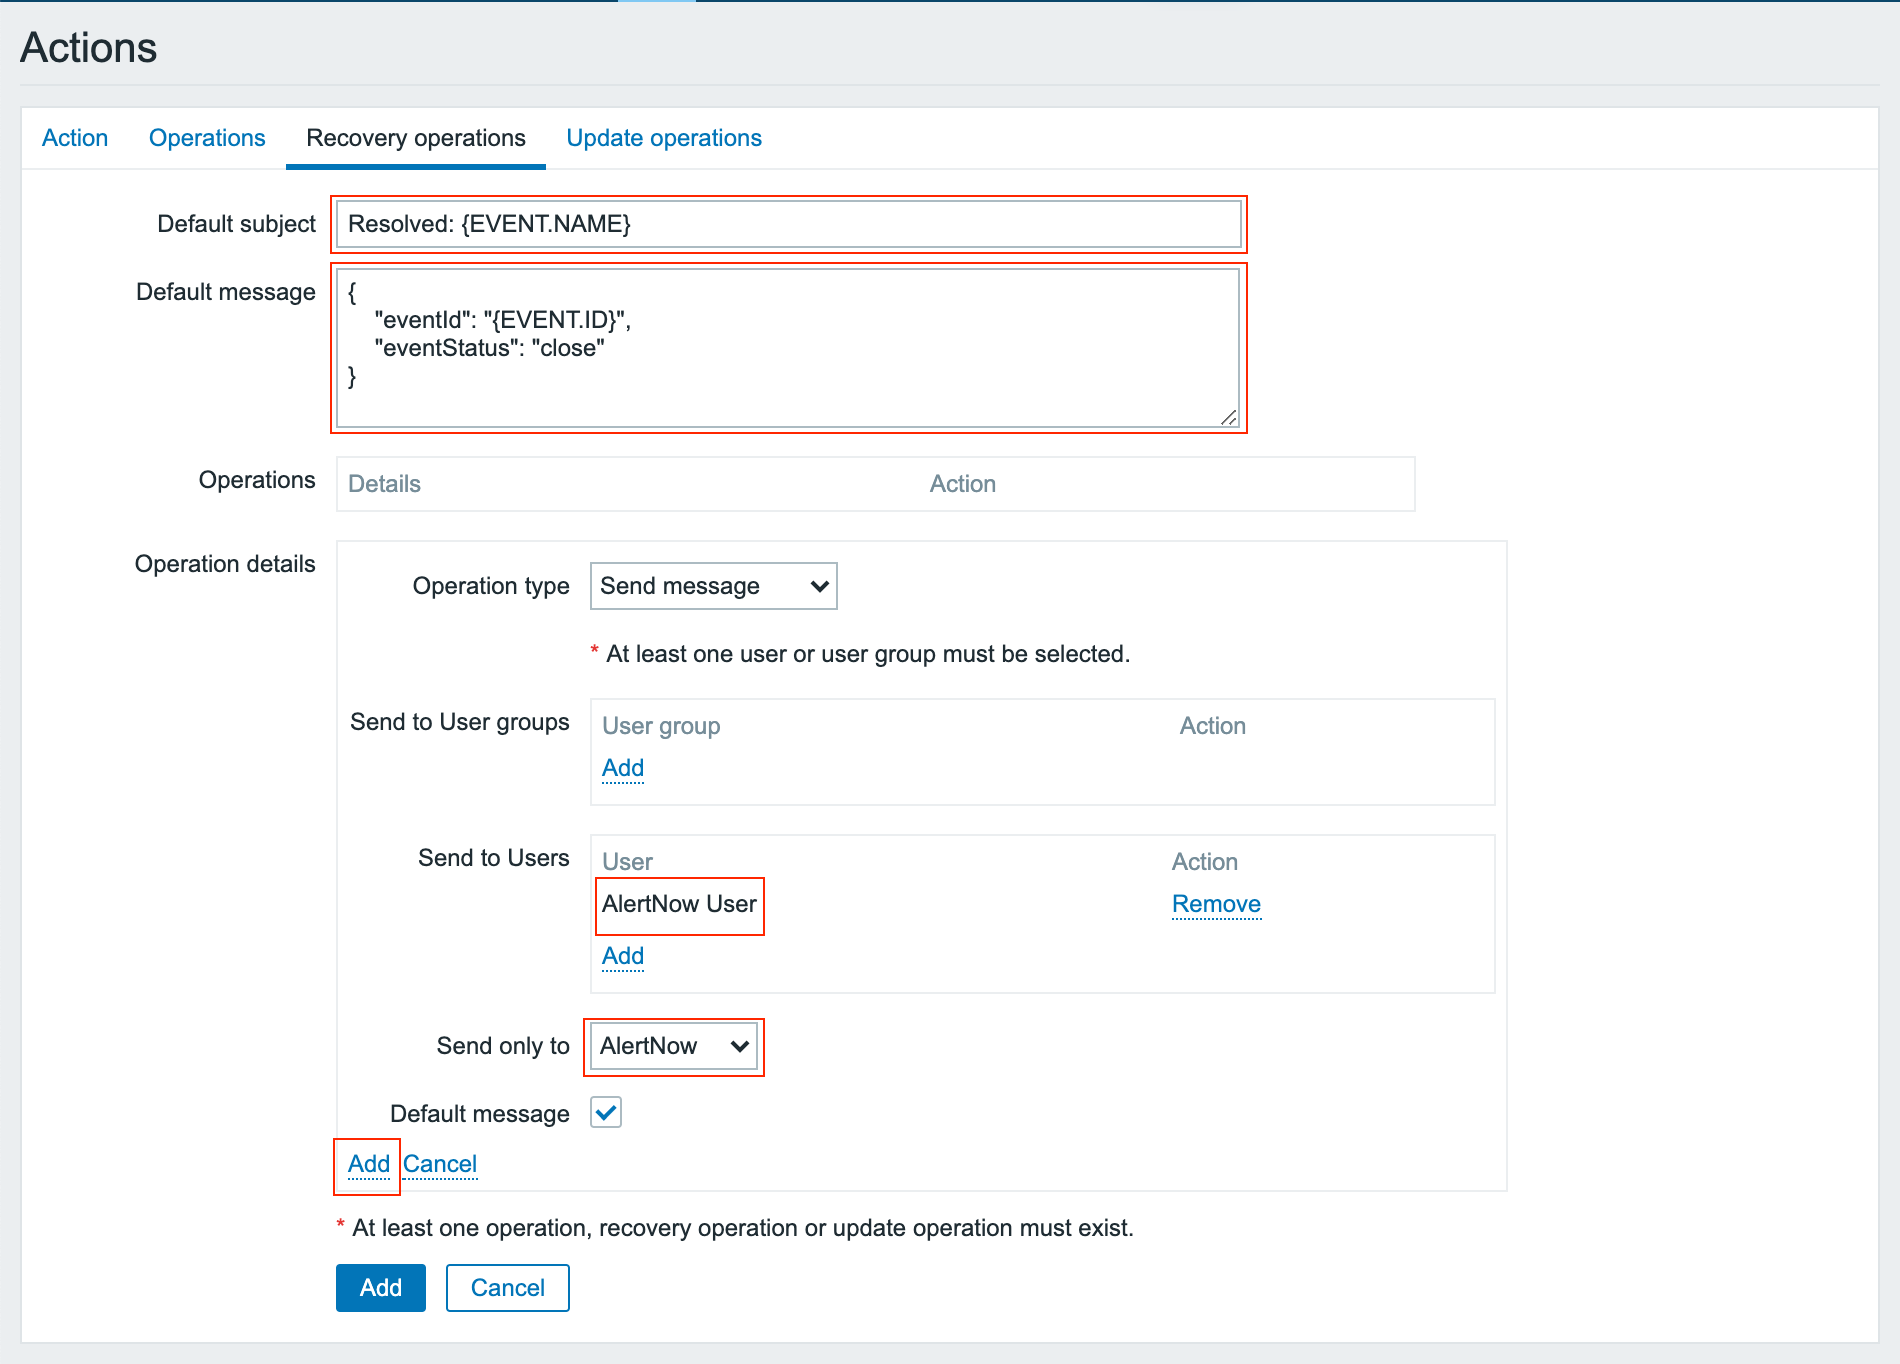The height and width of the screenshot is (1364, 1900).
Task: Click the Cancel link in Operation details
Action: 440,1164
